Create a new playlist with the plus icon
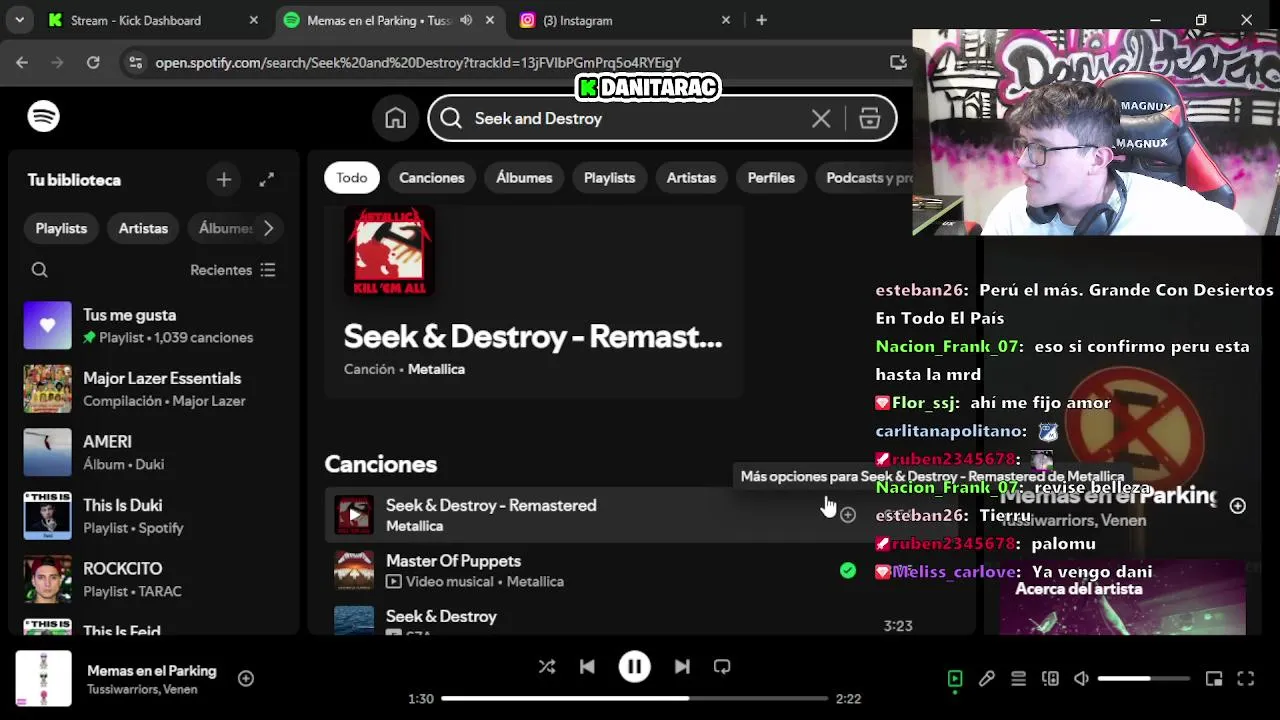Viewport: 1280px width, 720px height. (224, 180)
